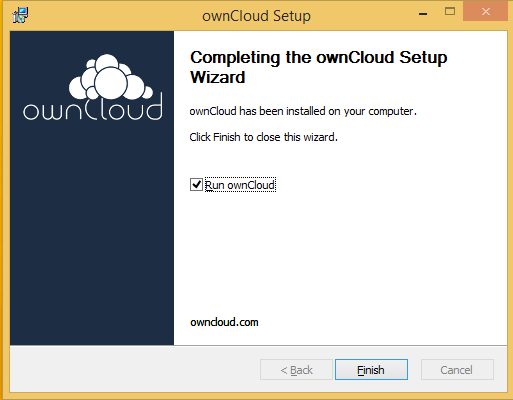This screenshot has width=513, height=400.
Task: Click the grayed-out Back button
Action: coord(296,370)
